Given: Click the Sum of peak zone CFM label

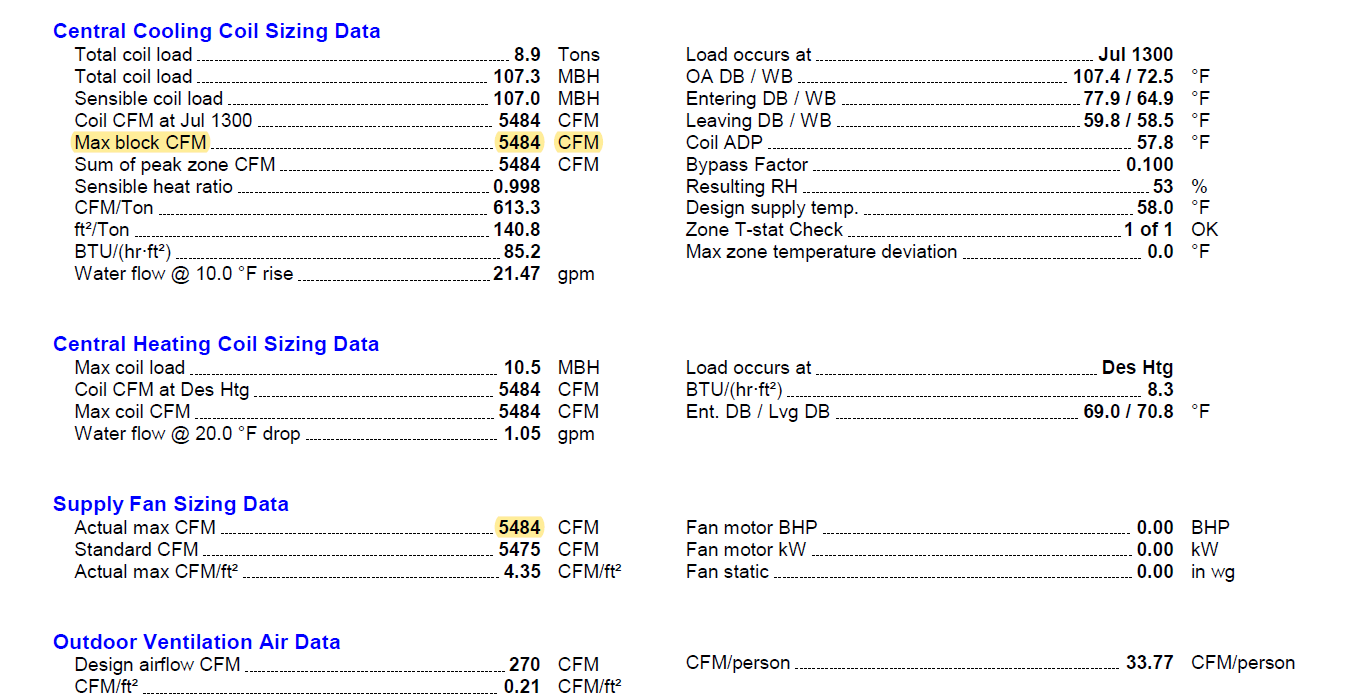Looking at the screenshot, I should pos(175,165).
